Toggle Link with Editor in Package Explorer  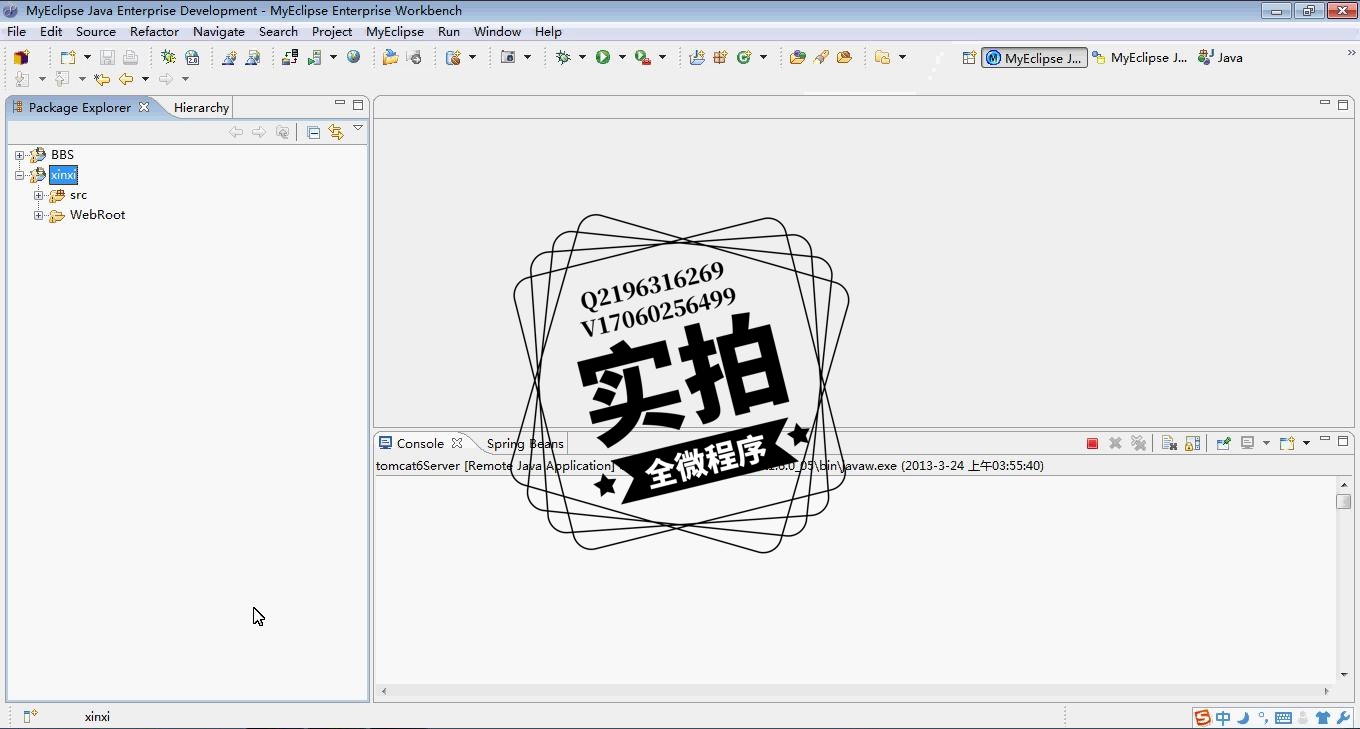(x=335, y=132)
